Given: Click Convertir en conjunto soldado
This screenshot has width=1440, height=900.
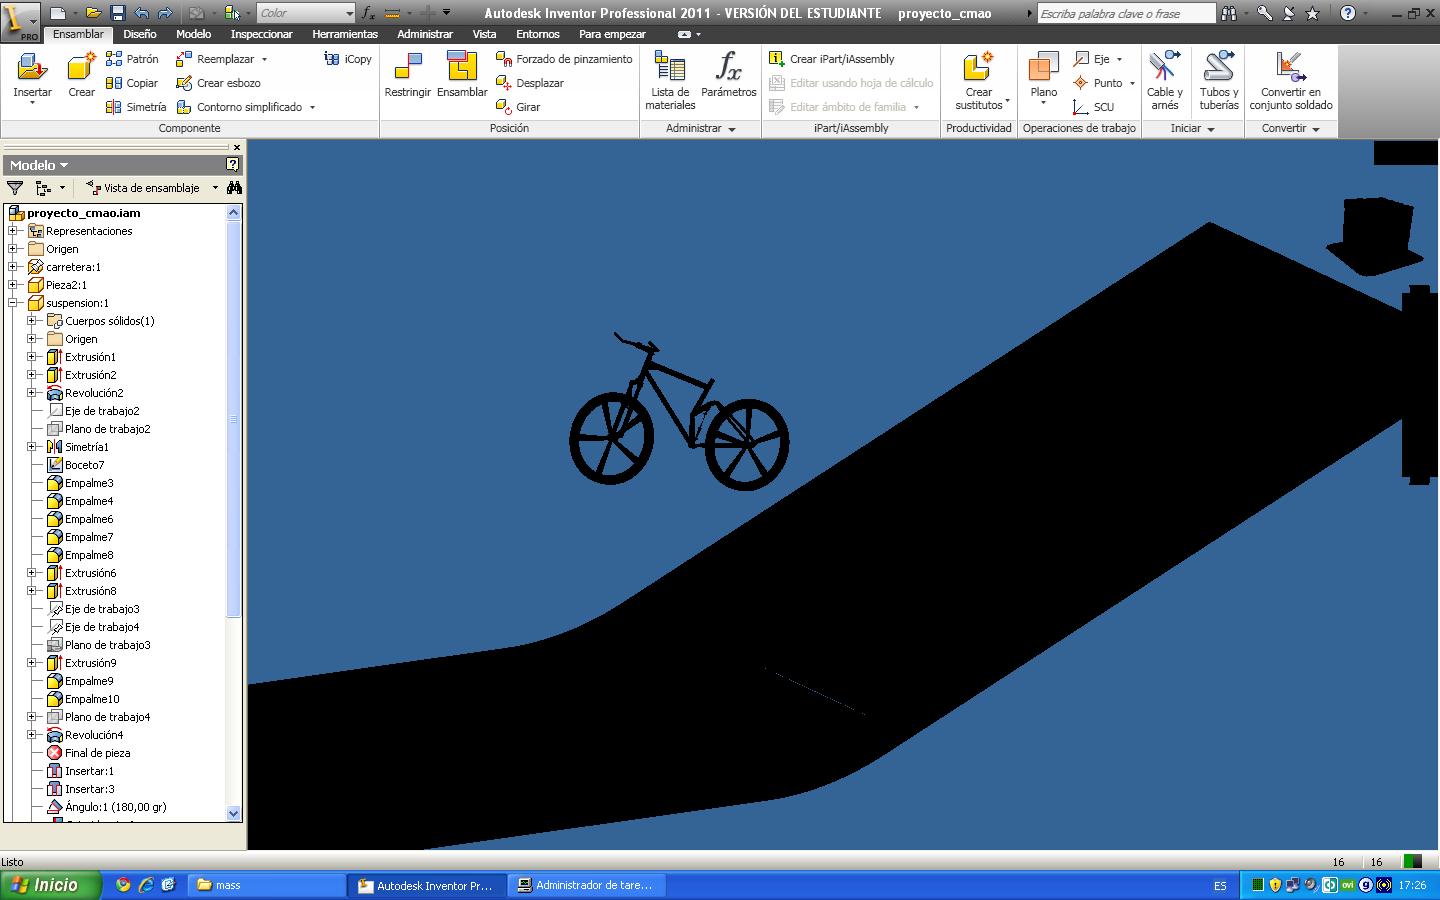Looking at the screenshot, I should click(x=1291, y=81).
